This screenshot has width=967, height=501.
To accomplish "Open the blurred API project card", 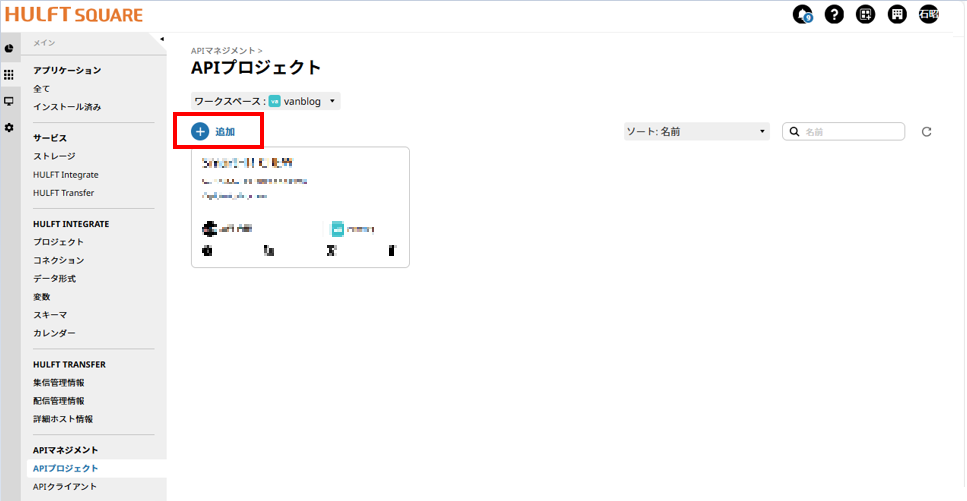I will [x=300, y=207].
